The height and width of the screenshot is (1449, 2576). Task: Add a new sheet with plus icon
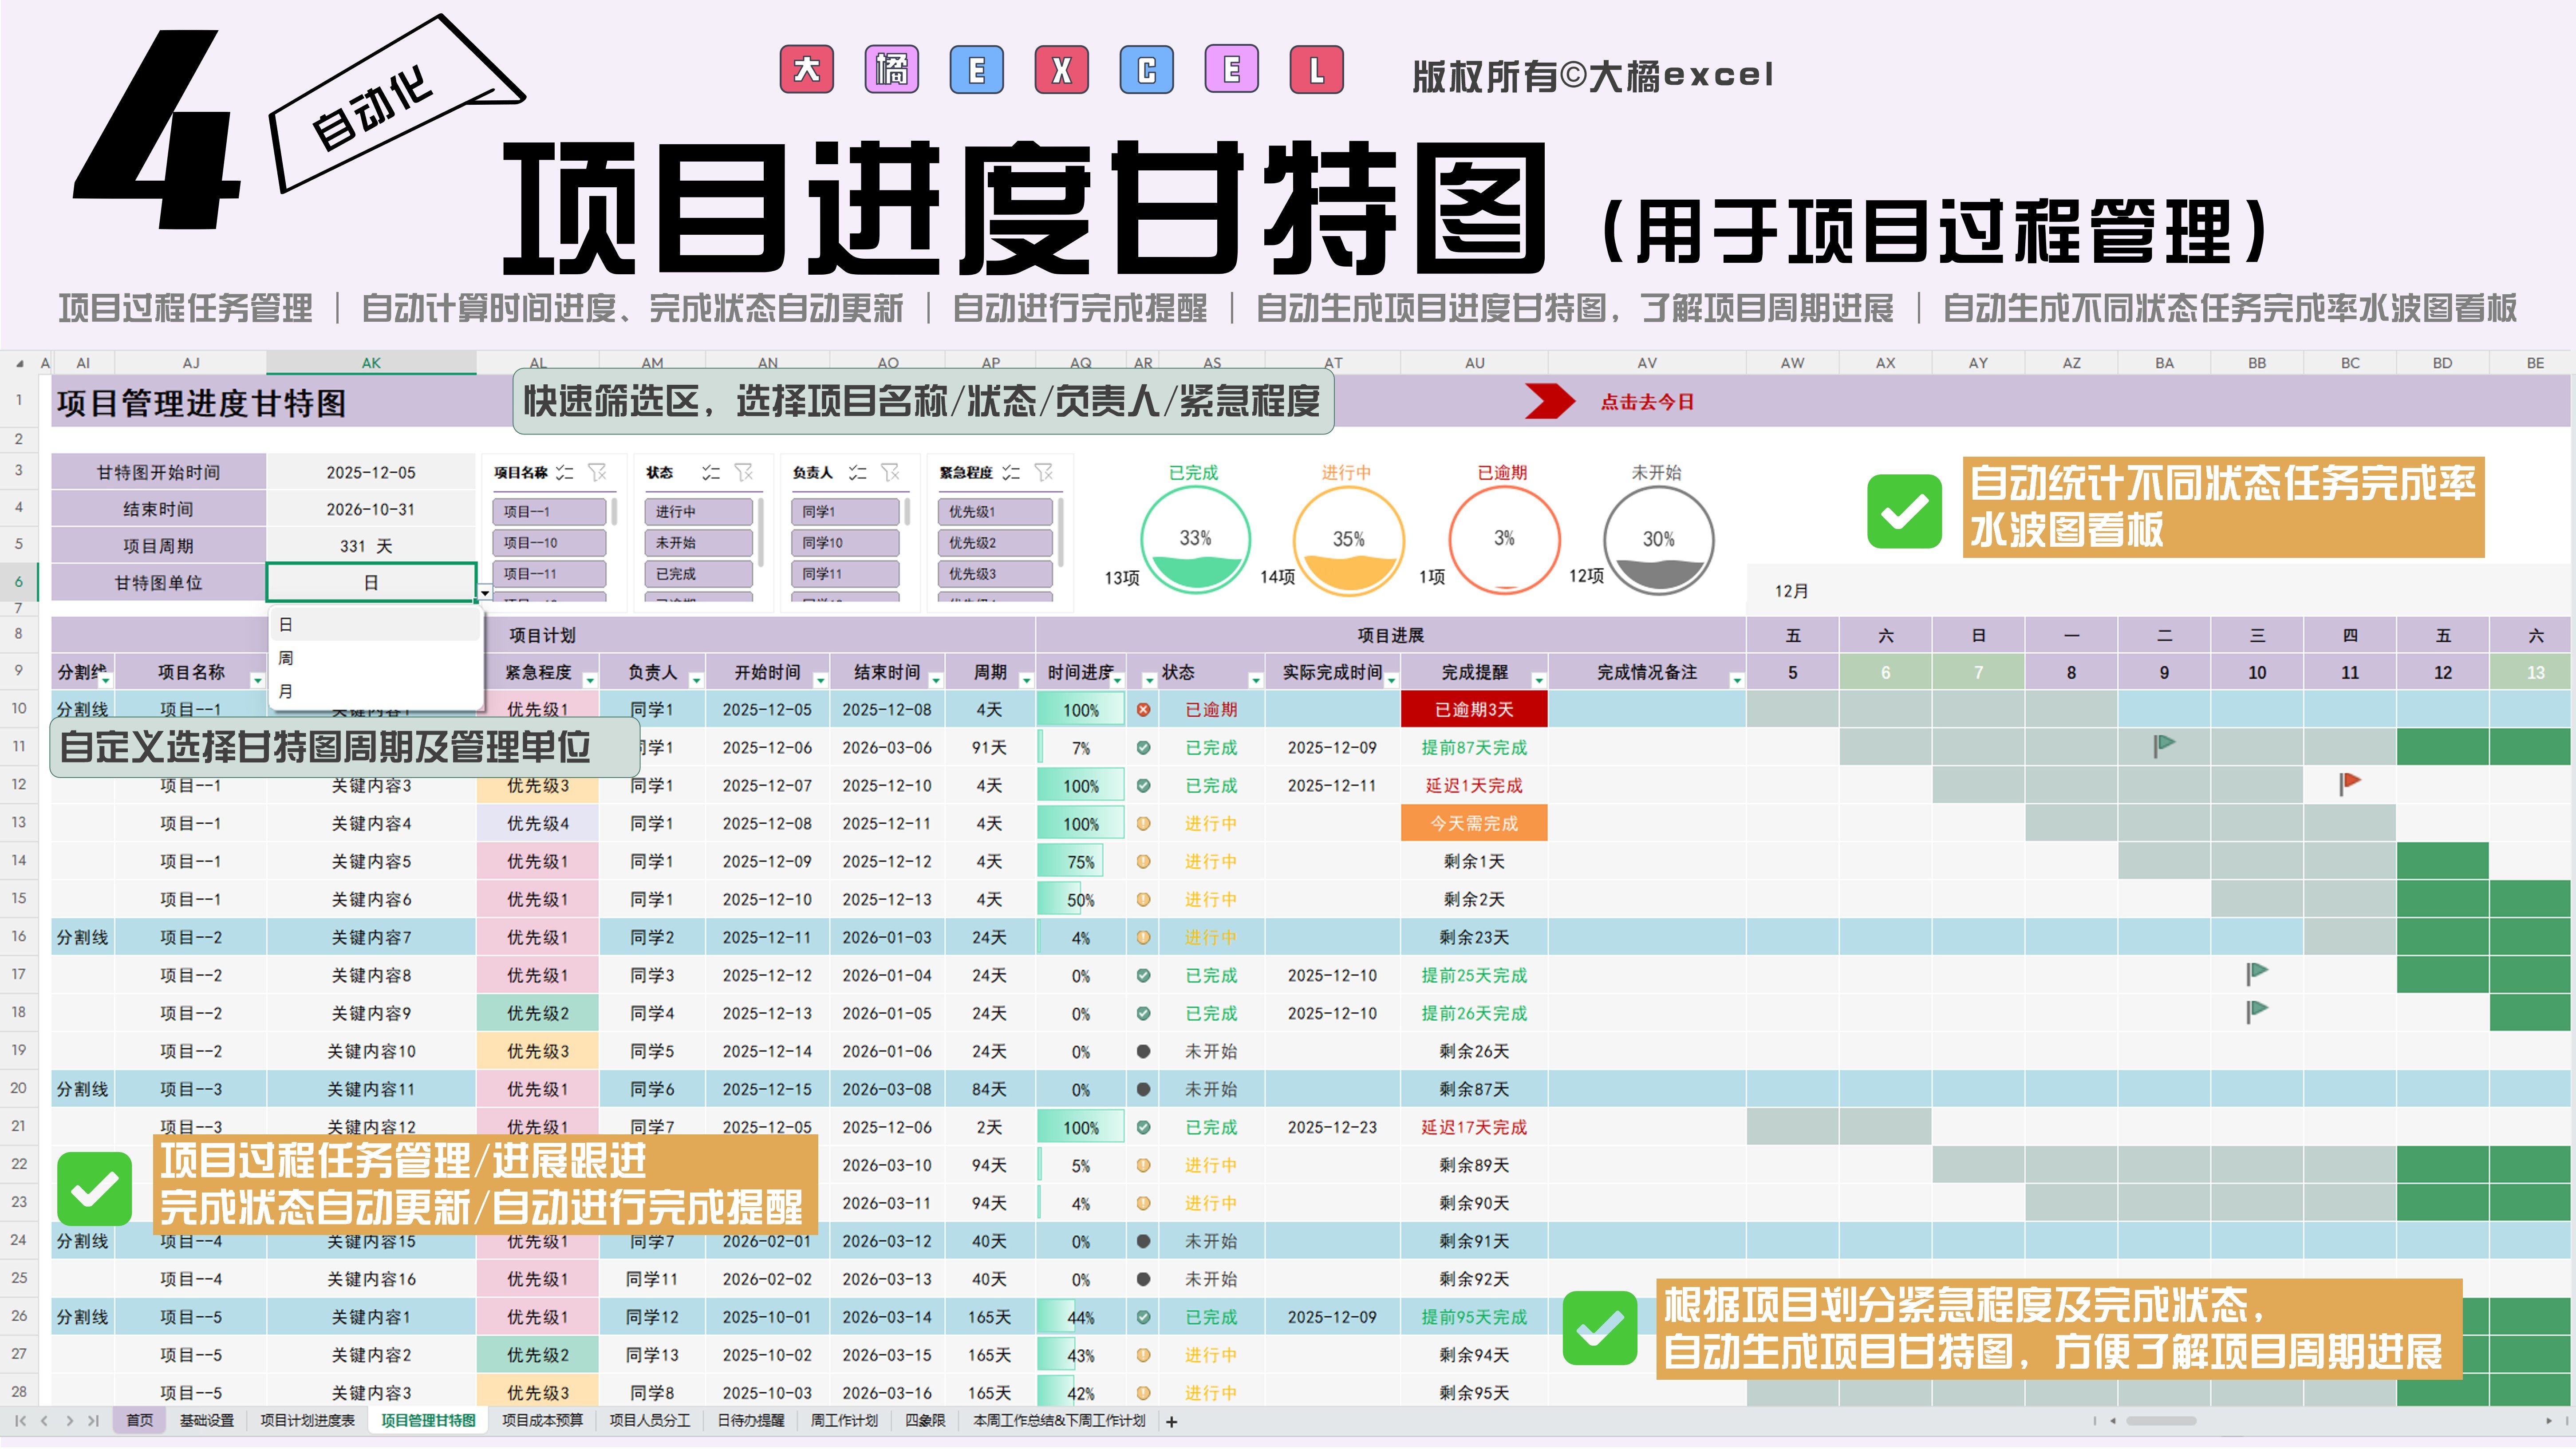1171,1421
